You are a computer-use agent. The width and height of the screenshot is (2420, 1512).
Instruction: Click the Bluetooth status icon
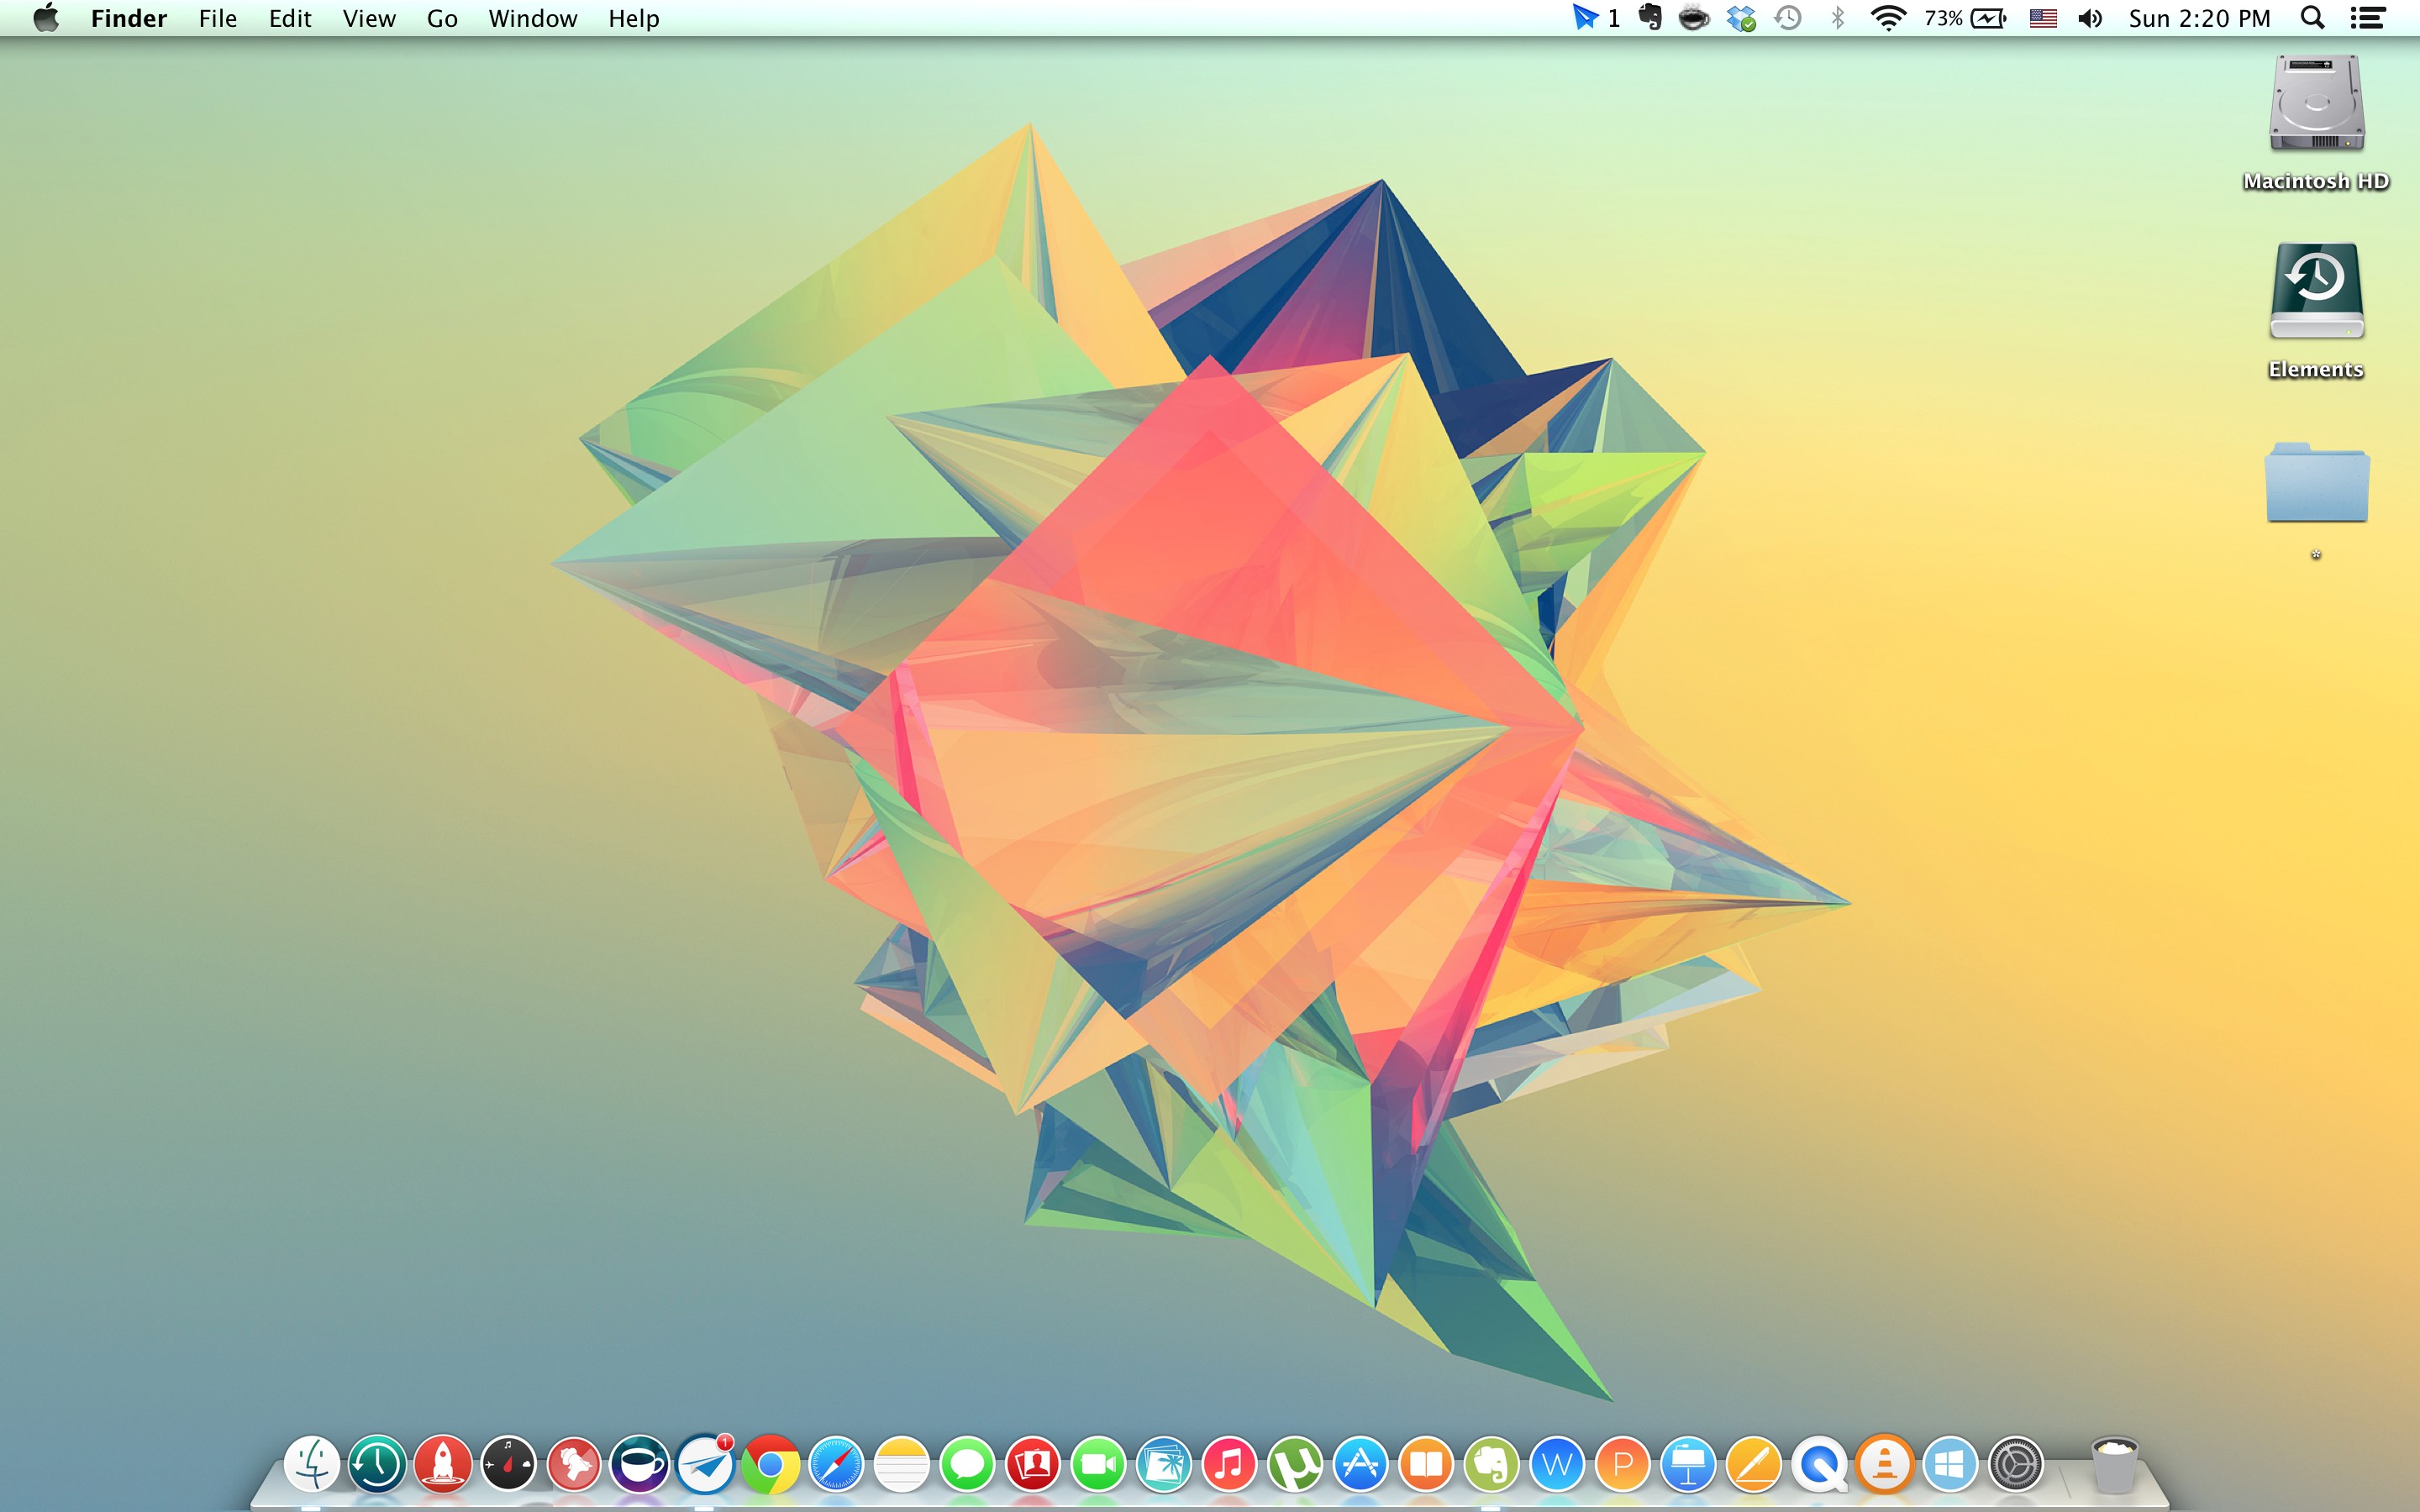pos(1837,18)
